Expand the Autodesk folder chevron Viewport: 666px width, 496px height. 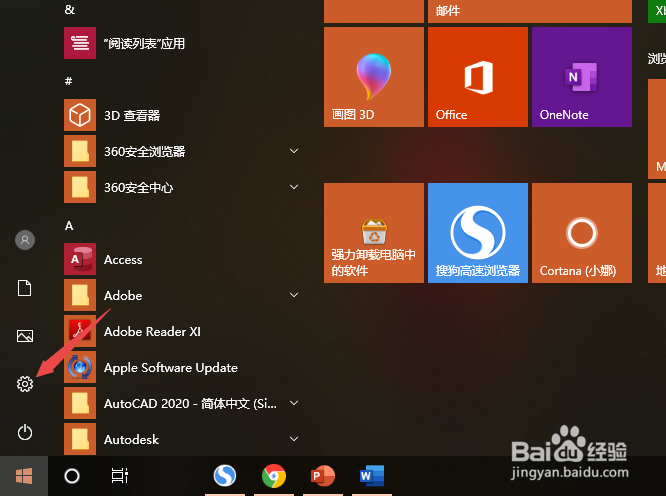[x=294, y=439]
